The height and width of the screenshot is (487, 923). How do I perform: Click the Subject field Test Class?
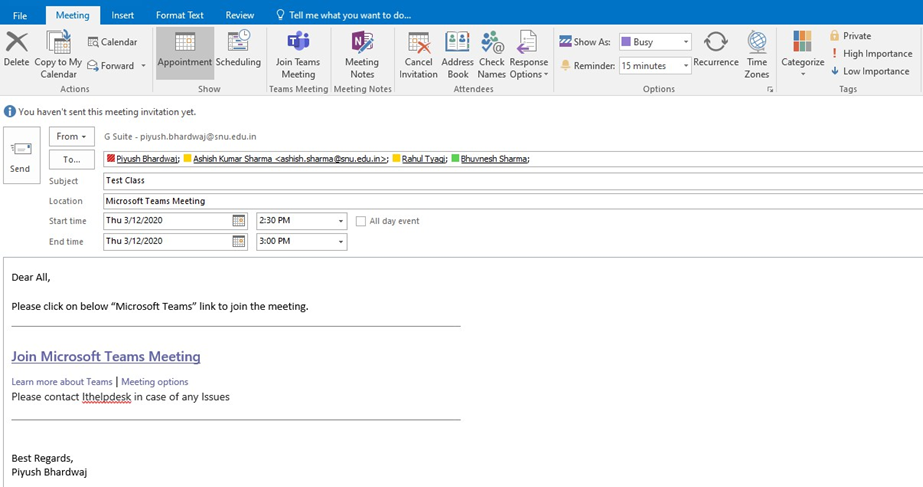coord(513,181)
